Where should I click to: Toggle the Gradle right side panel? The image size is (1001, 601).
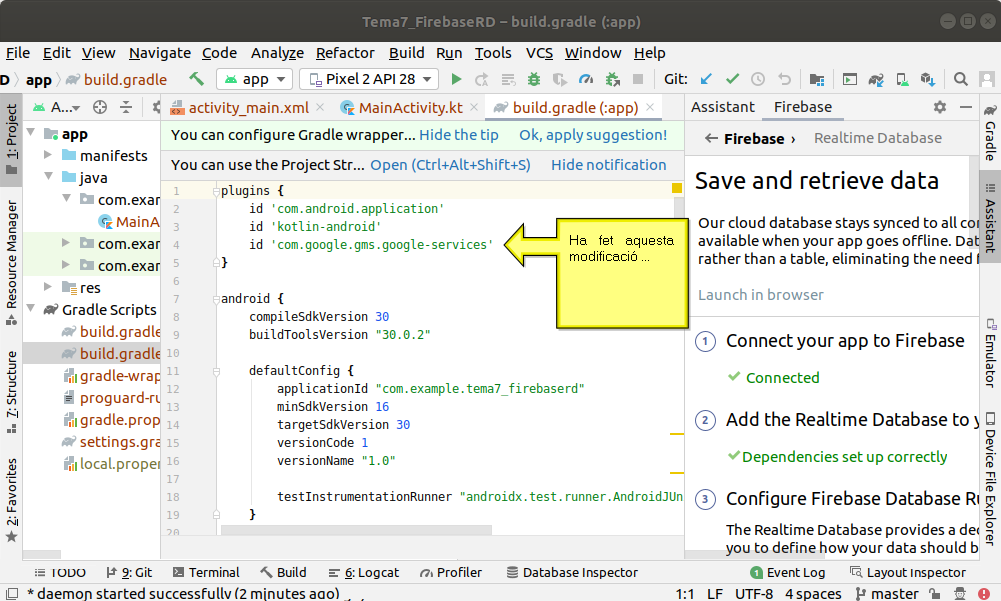(990, 132)
